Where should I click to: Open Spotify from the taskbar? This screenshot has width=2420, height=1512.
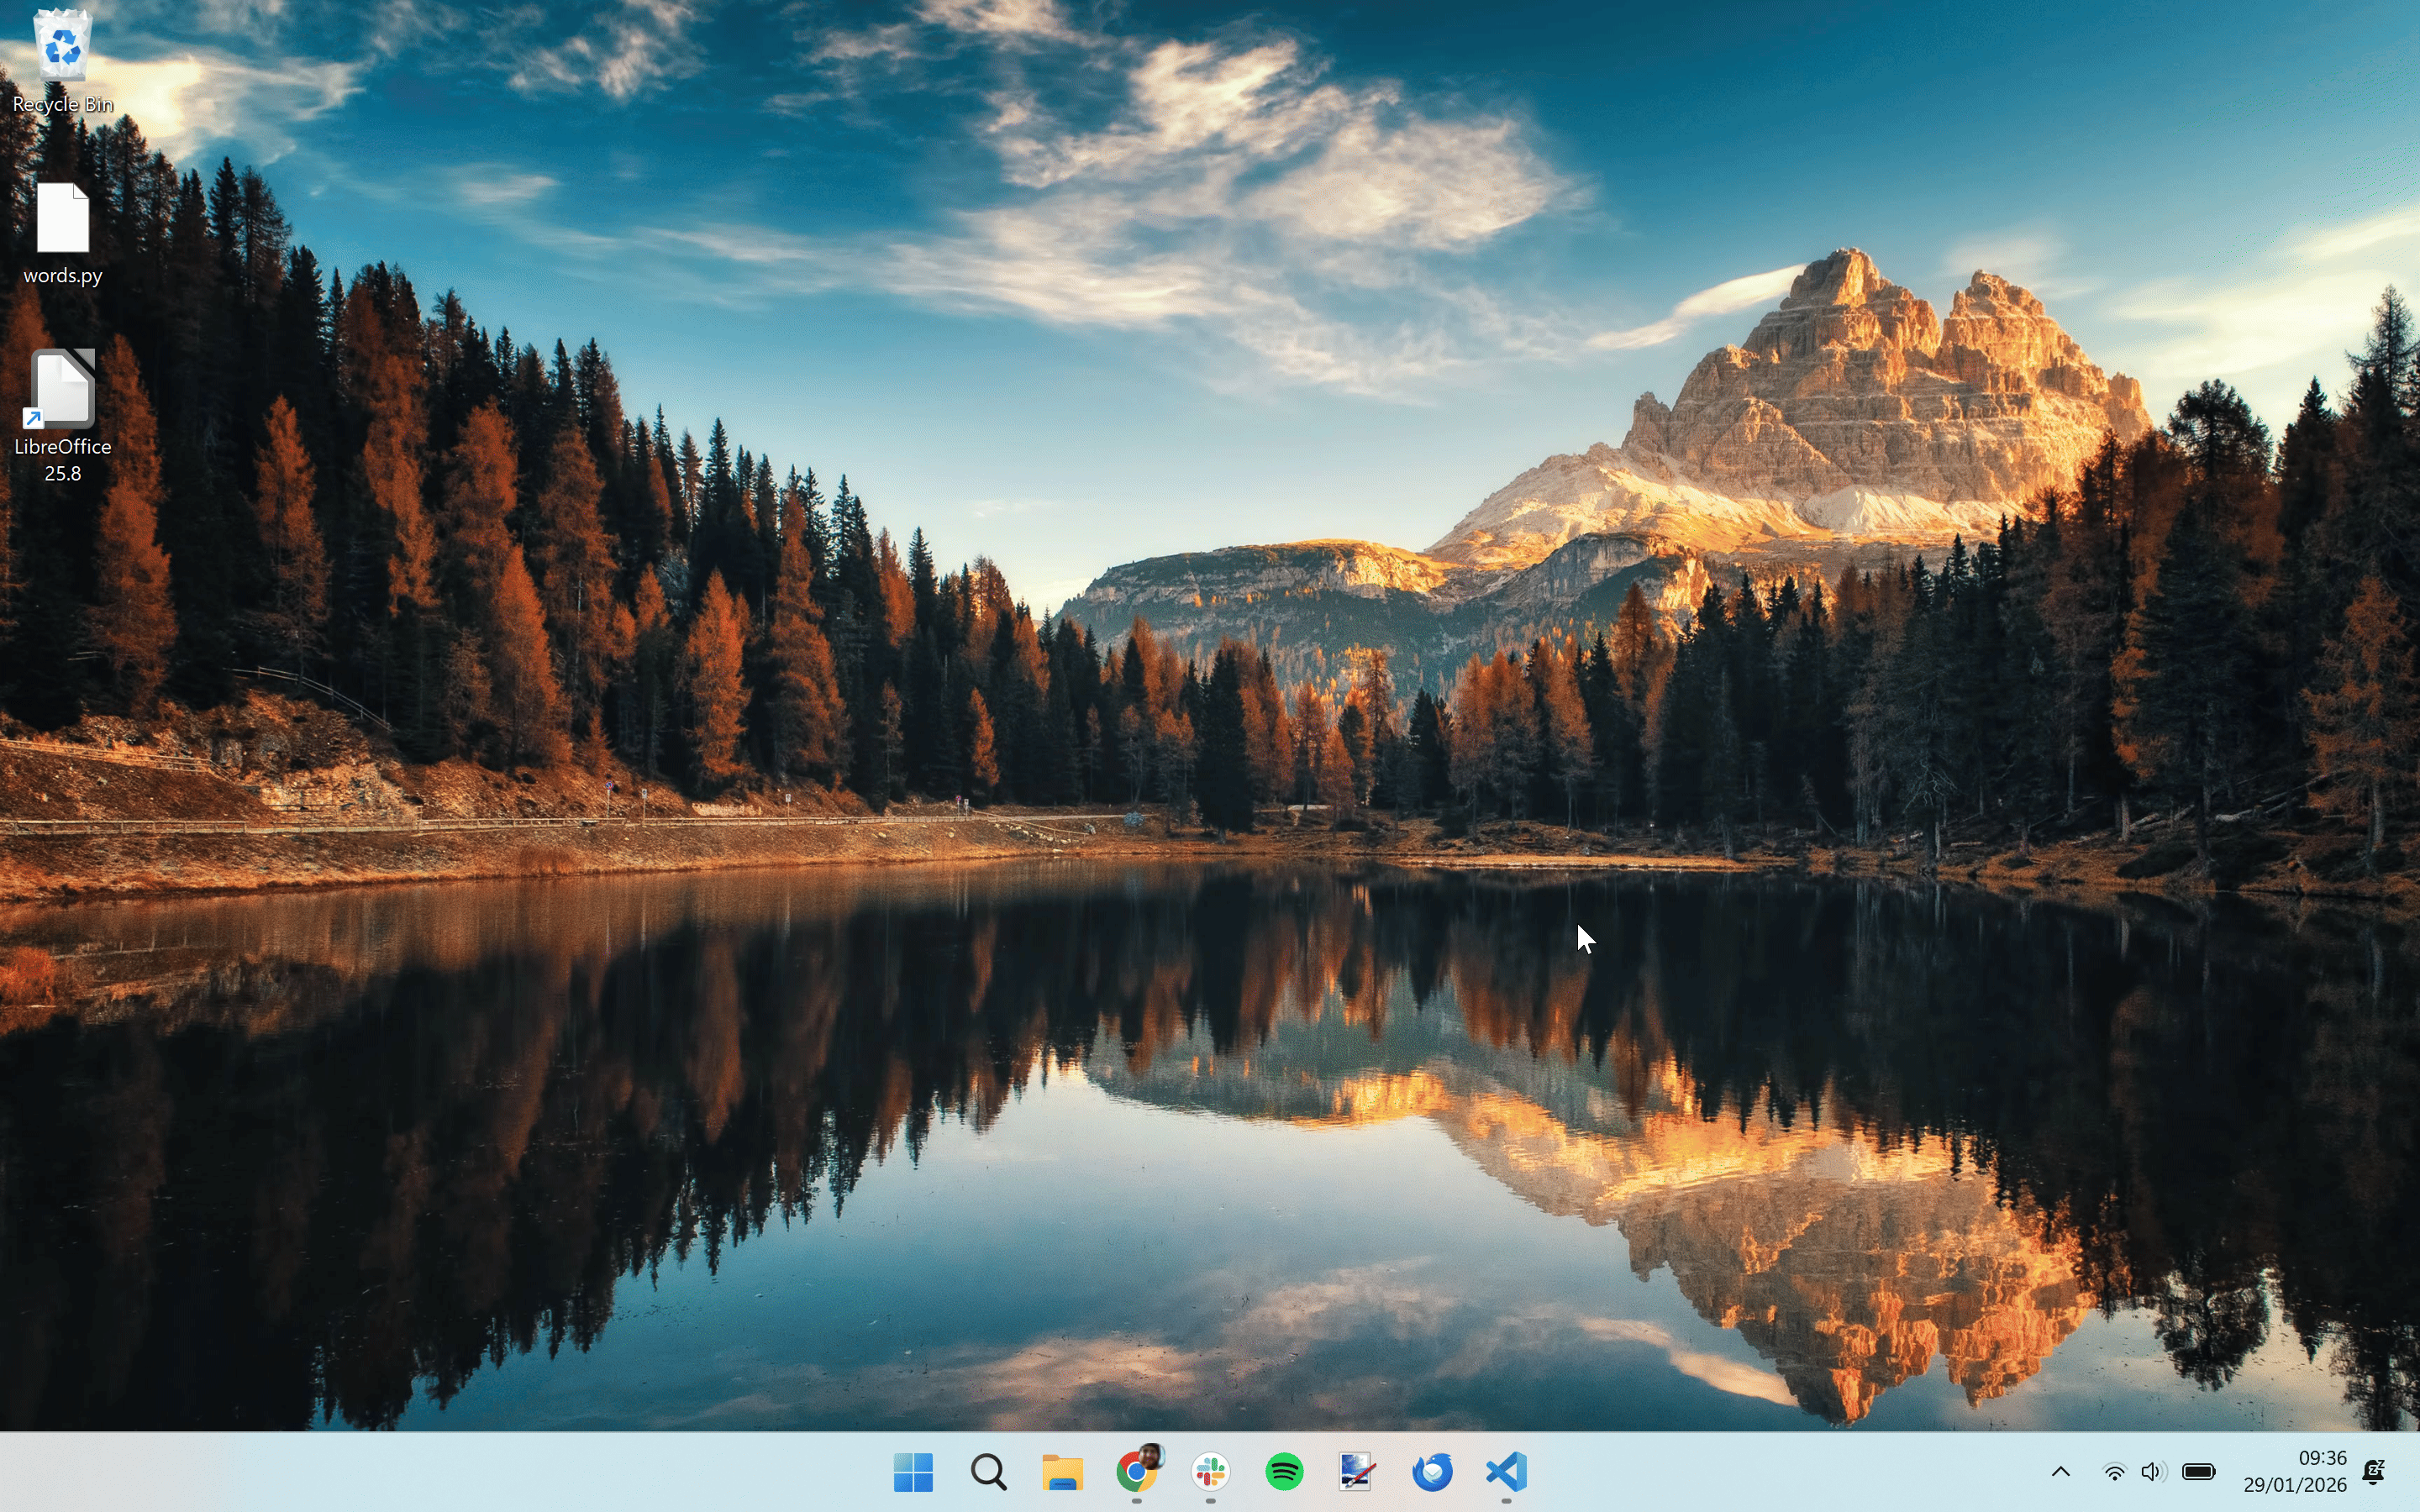[1284, 1472]
